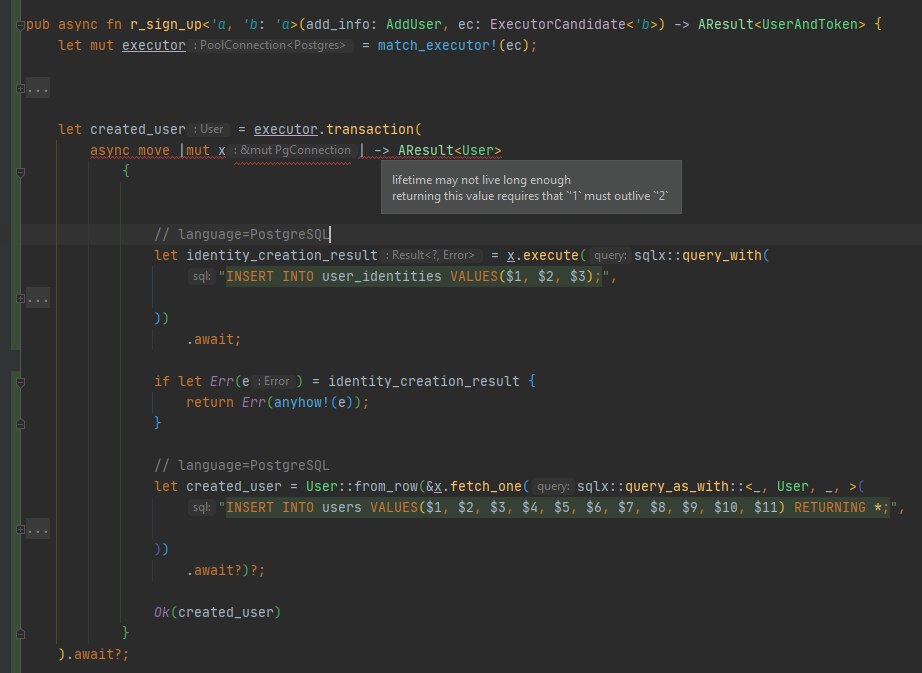Collapse the r_sign_up function with its gutter fold marker
This screenshot has width=922, height=673.
click(x=20, y=25)
